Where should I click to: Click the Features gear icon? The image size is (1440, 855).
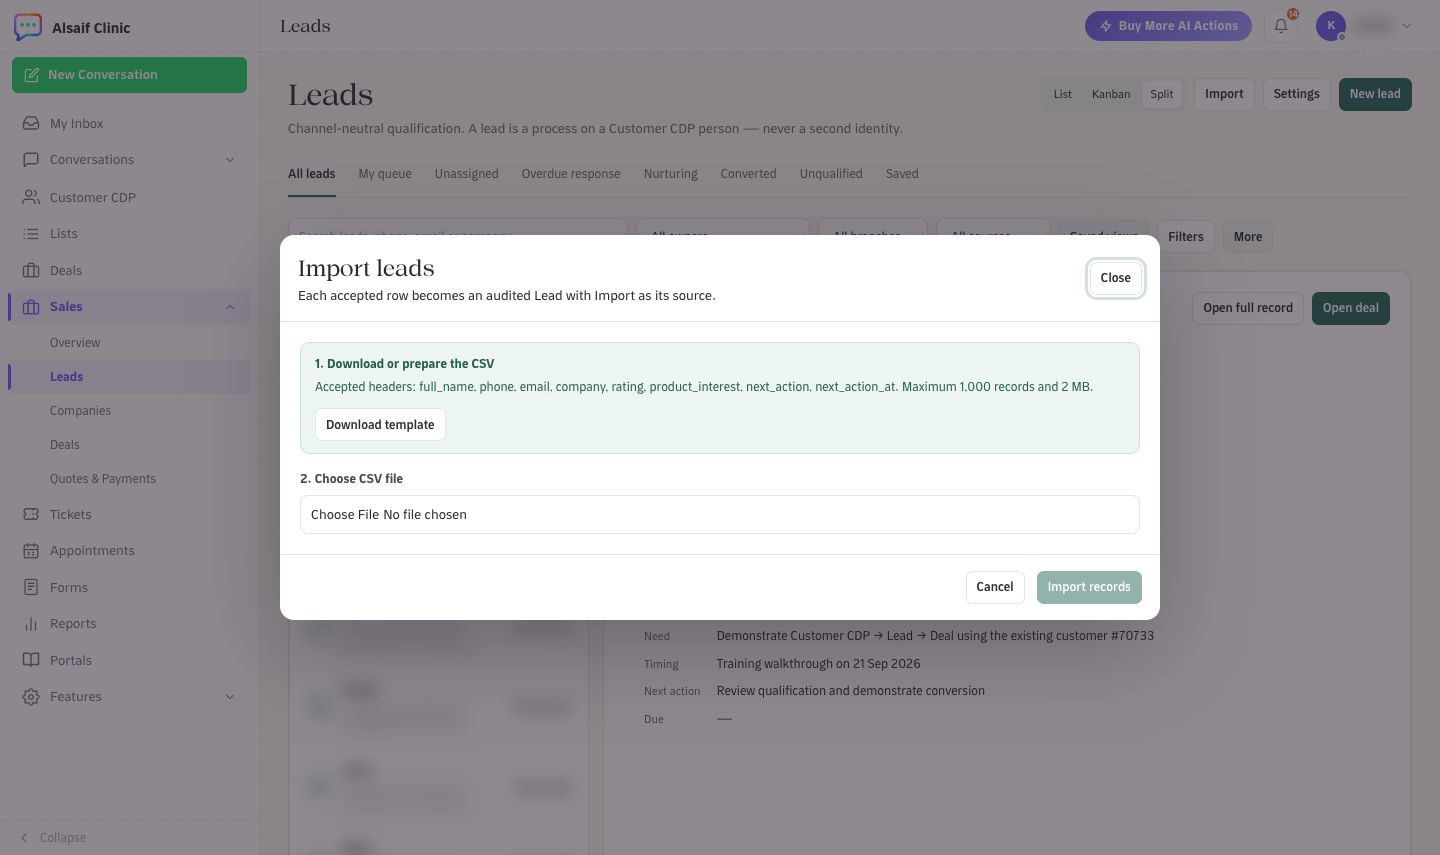31,697
